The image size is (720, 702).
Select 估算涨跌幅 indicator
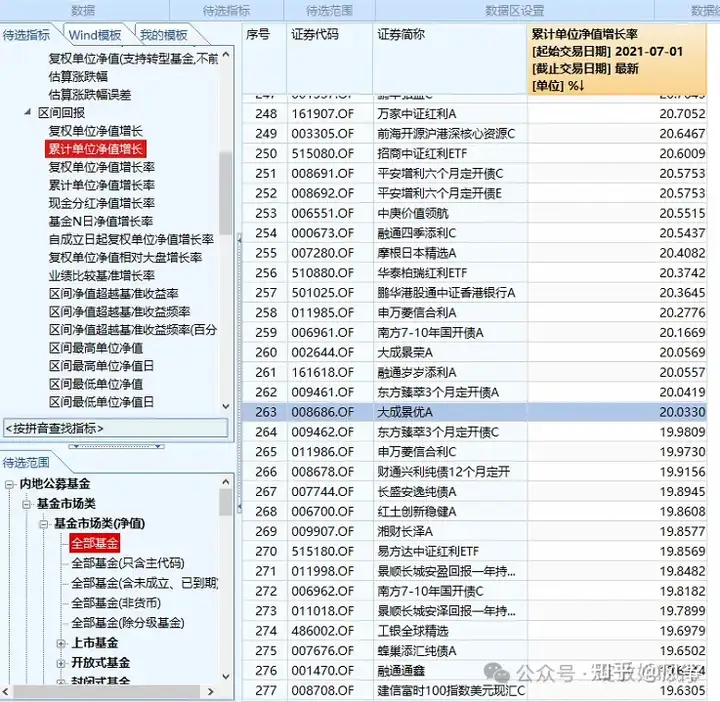pyautogui.click(x=78, y=76)
